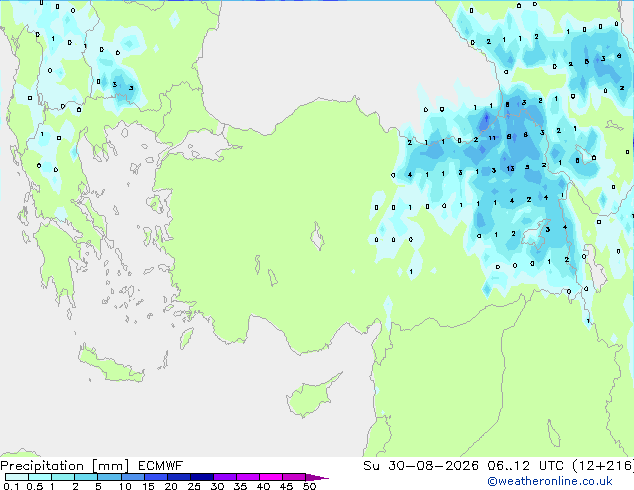Click the 'Su 30-08-2026 06..12 UTC' forecast time text
Screen dimensions: 634x490
tap(463, 466)
